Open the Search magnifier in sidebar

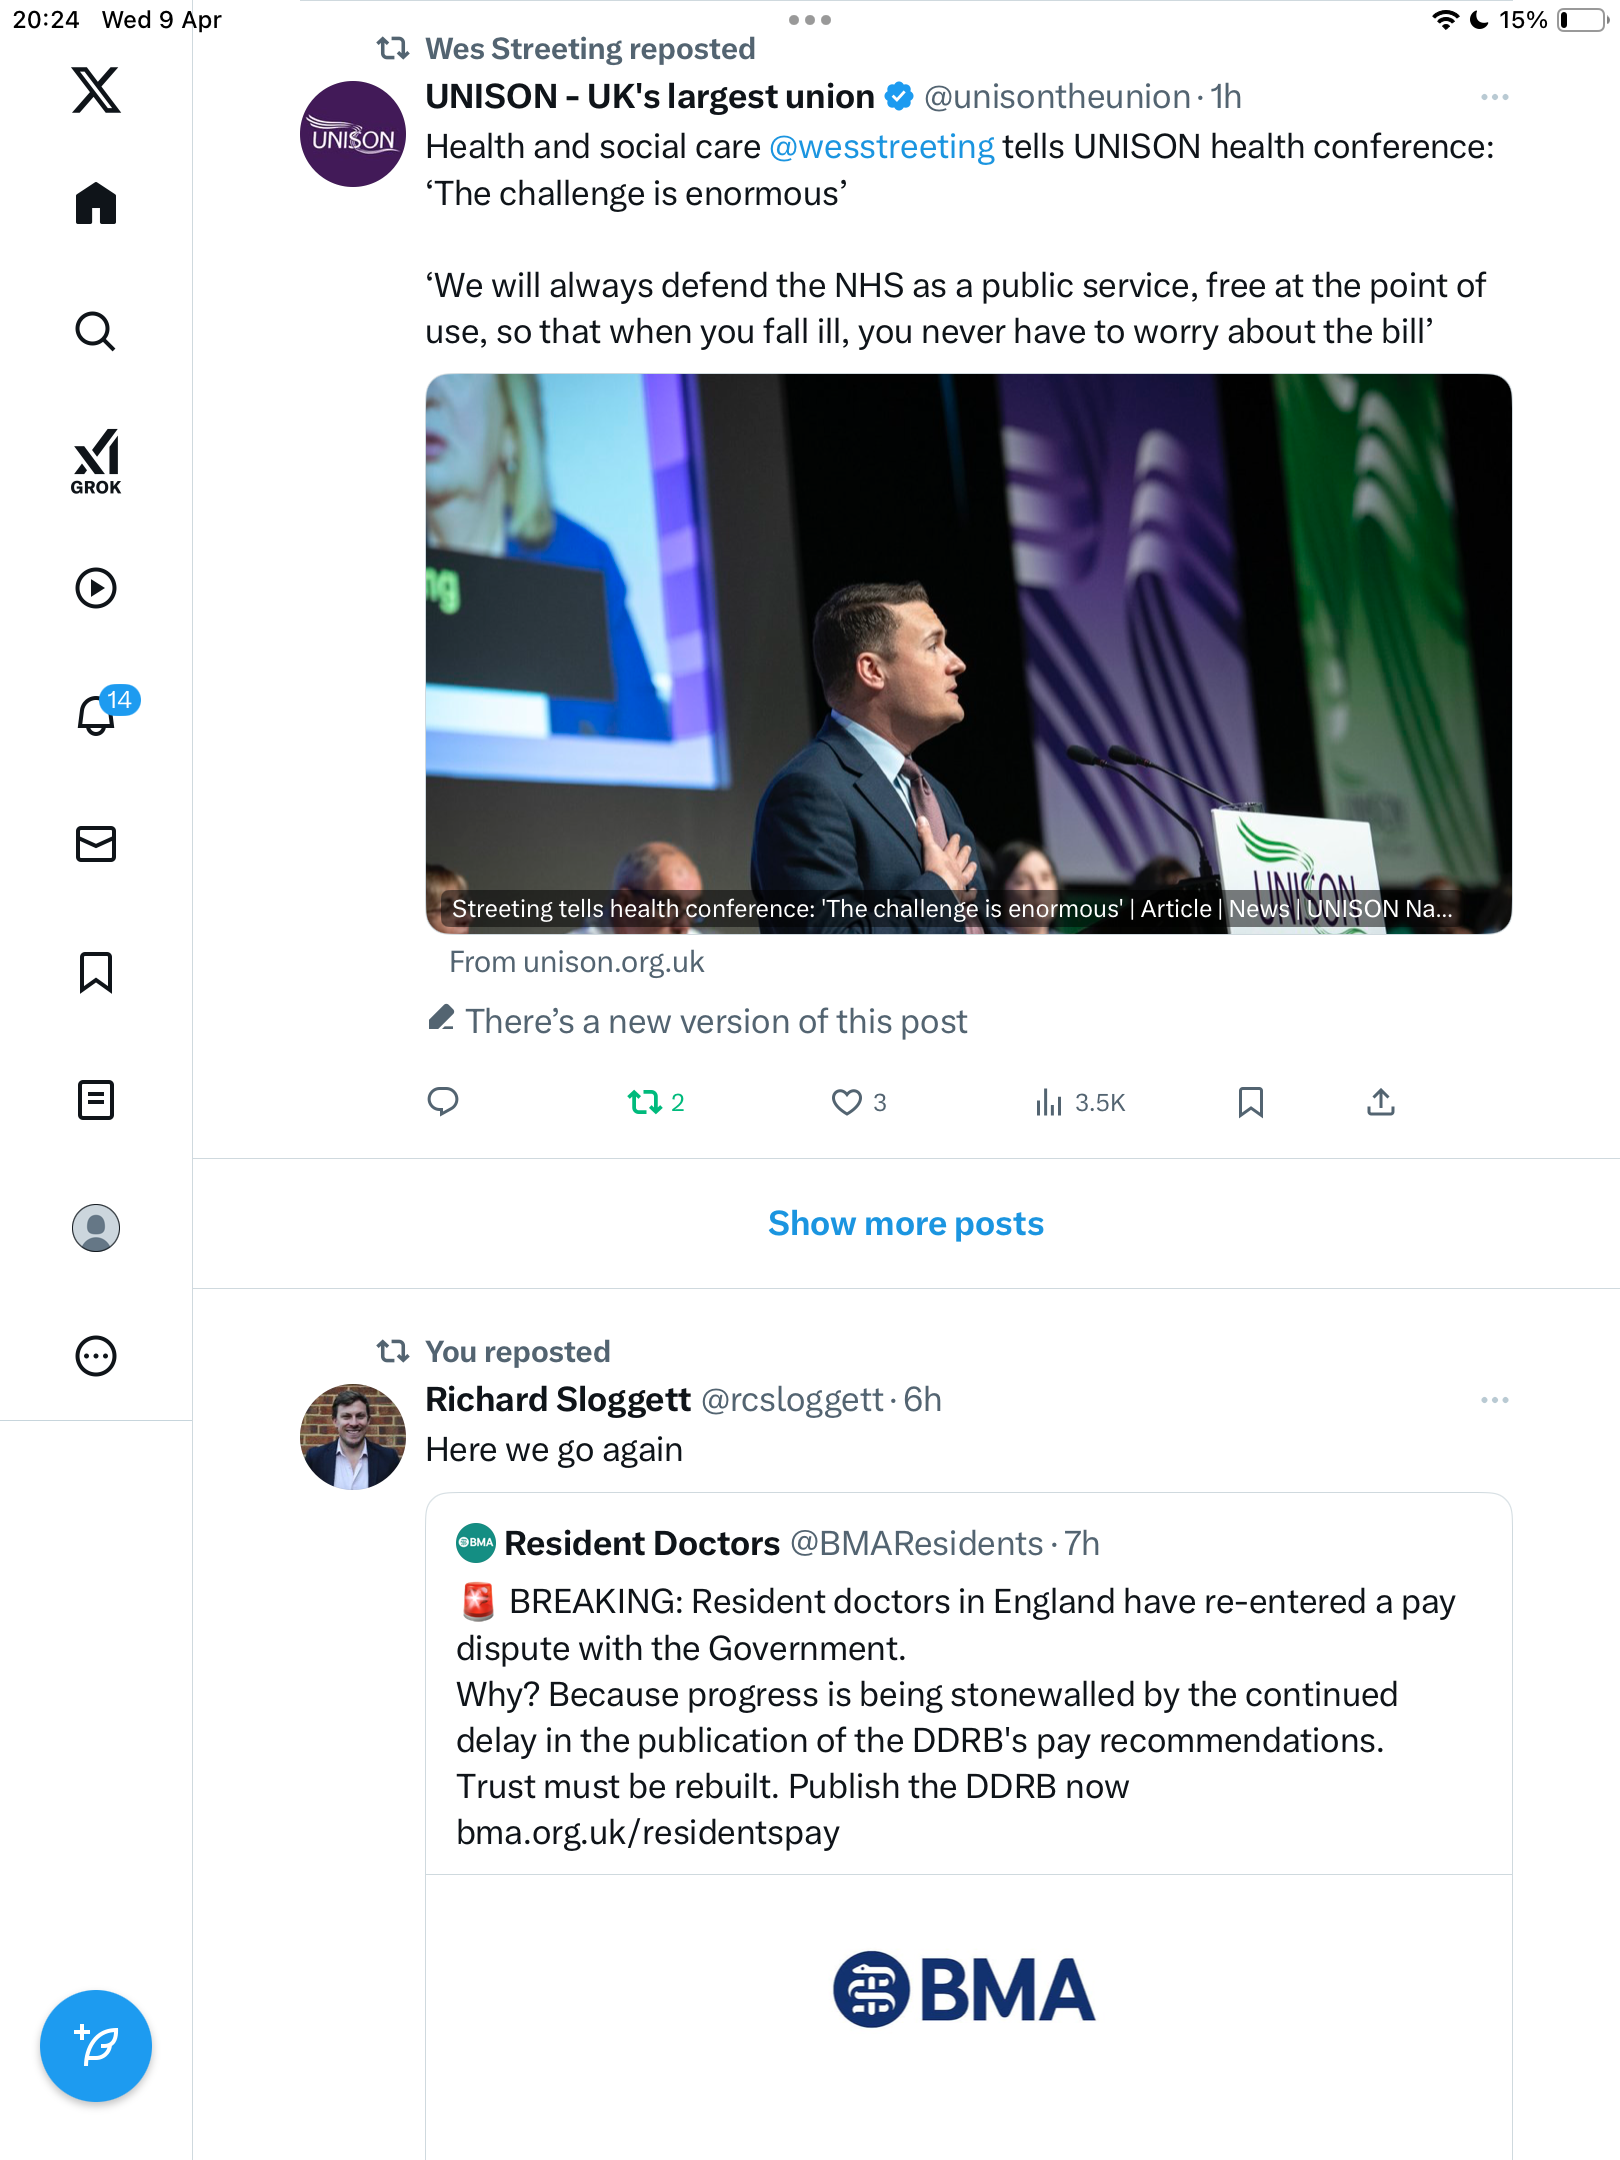pos(96,331)
